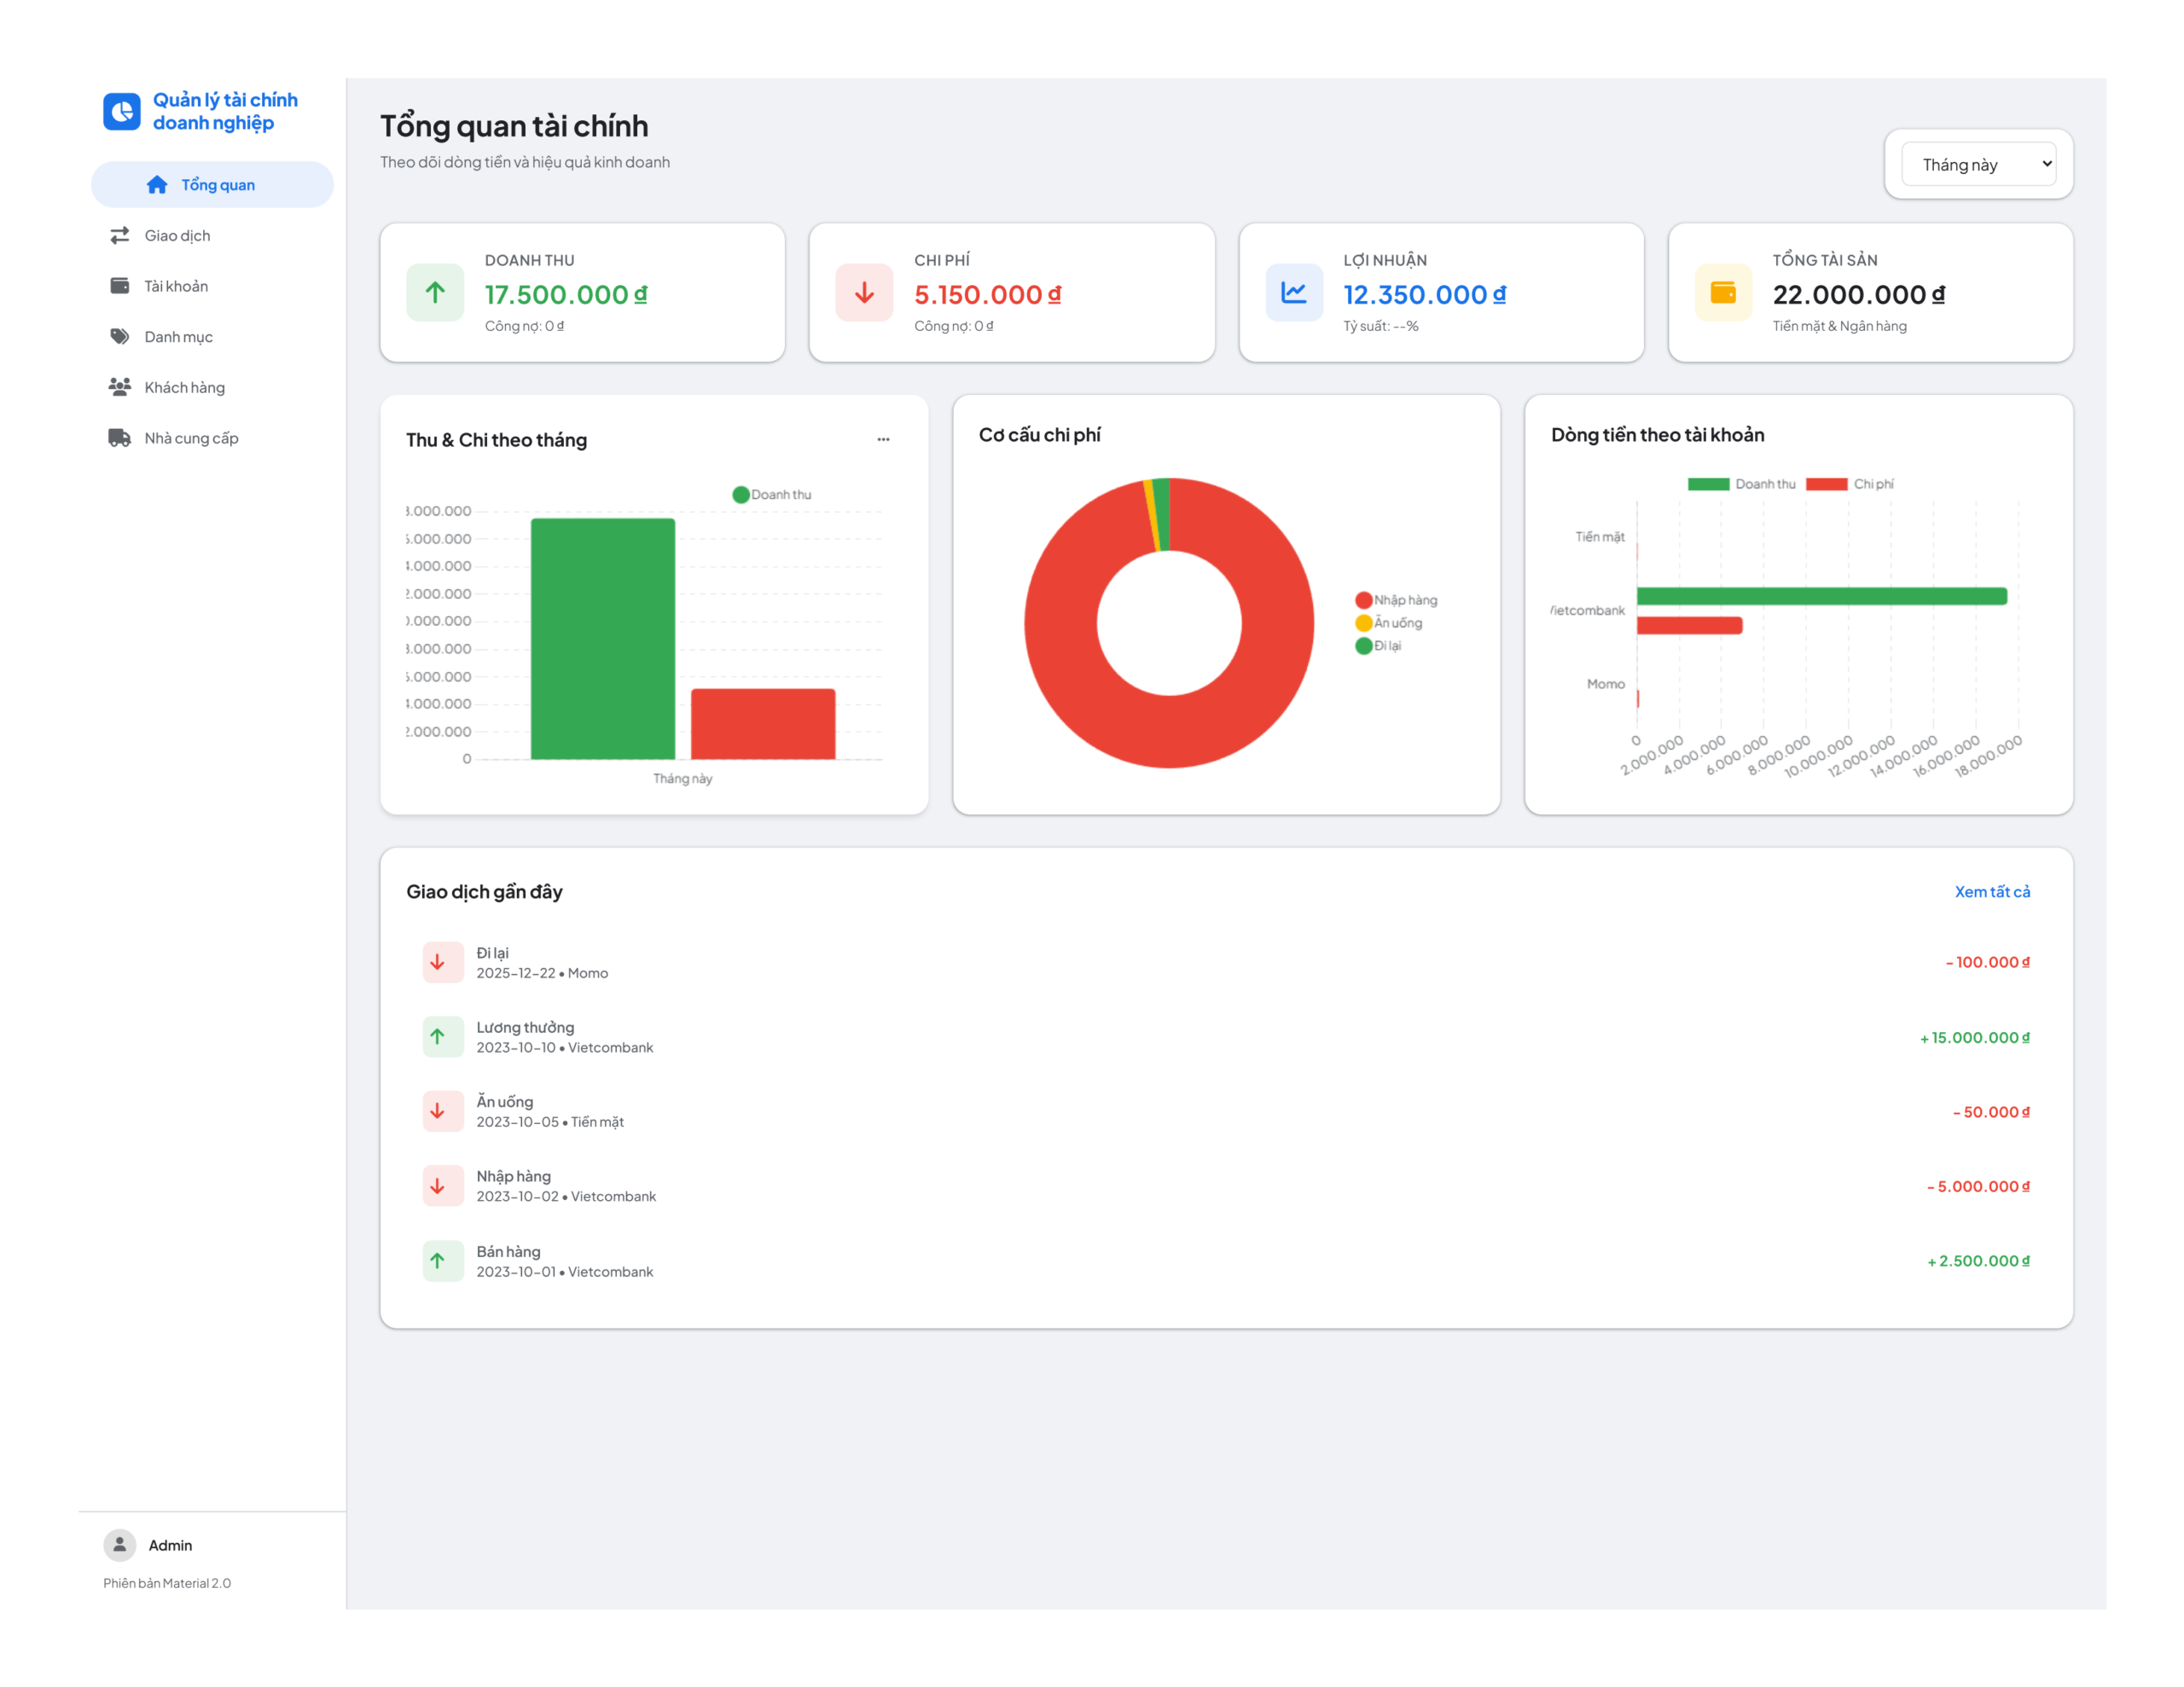Viewport: 2184px width, 1687px height.
Task: Click the Xem tất cả link
Action: (1992, 891)
